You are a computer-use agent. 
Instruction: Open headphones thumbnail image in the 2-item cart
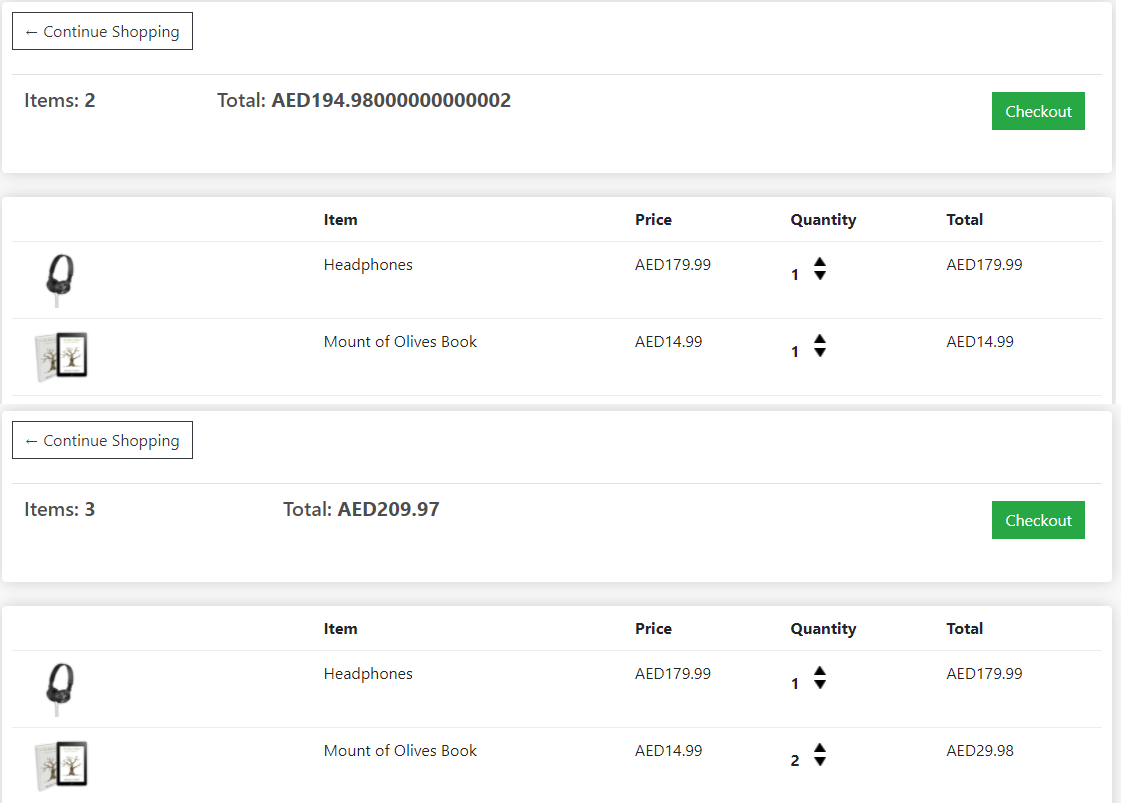pyautogui.click(x=61, y=278)
